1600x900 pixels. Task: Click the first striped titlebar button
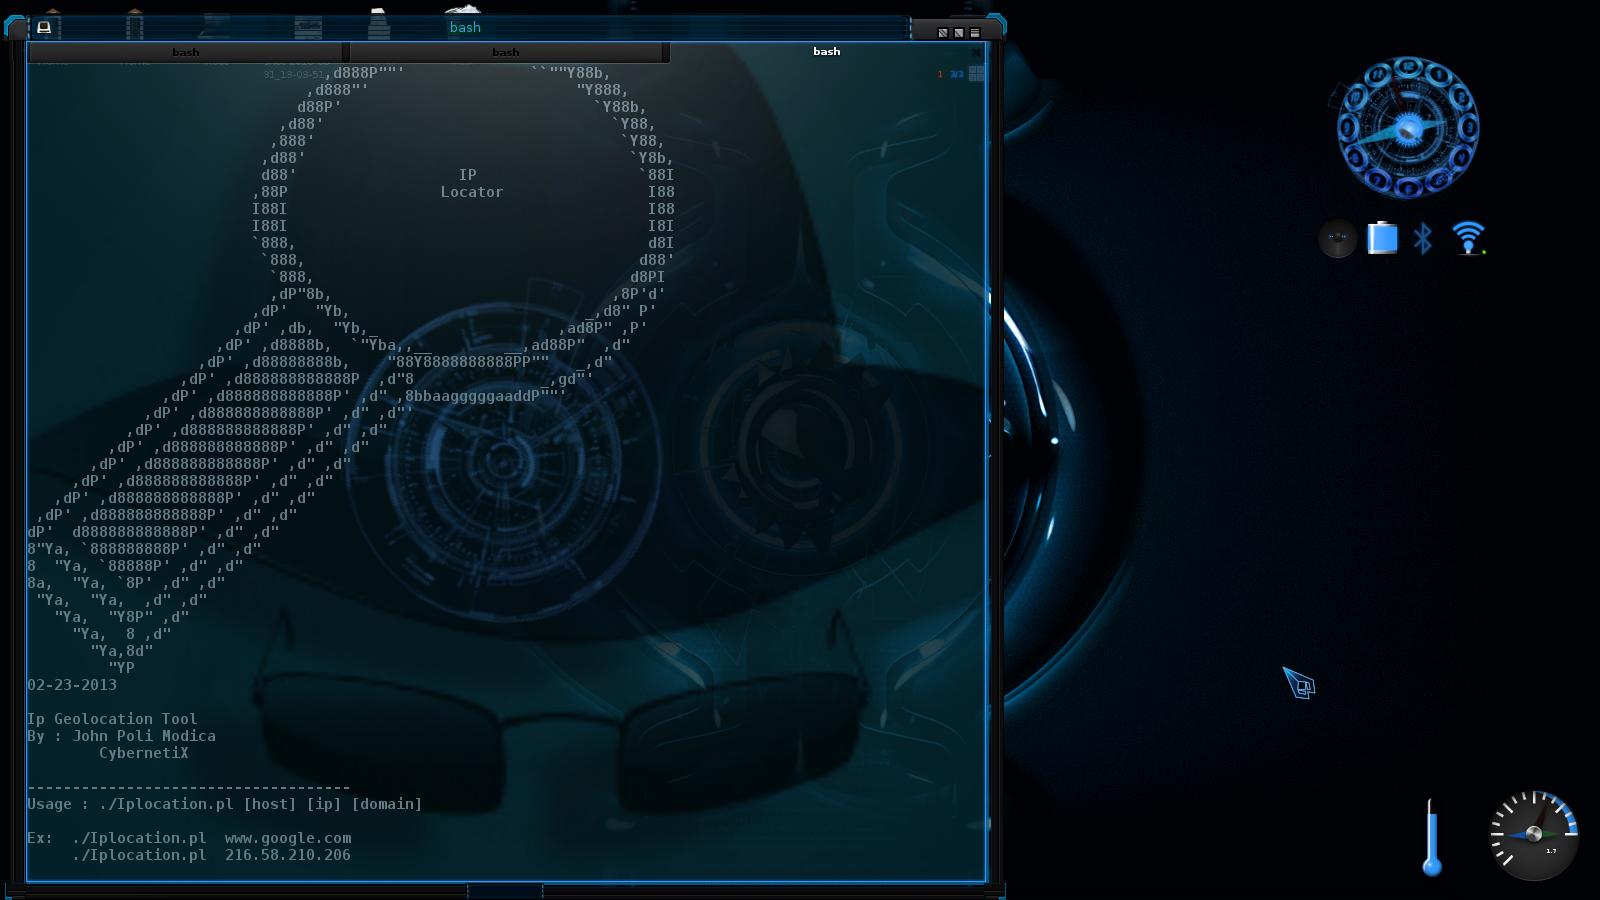(x=942, y=33)
